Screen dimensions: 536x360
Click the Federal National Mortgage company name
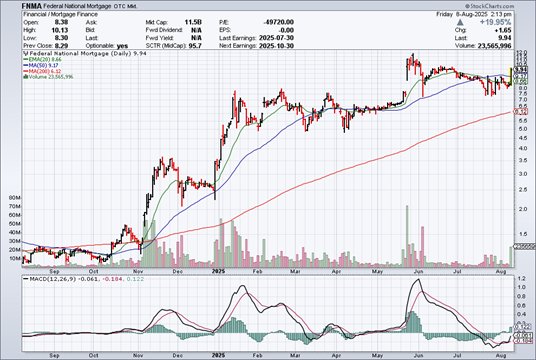click(x=78, y=6)
